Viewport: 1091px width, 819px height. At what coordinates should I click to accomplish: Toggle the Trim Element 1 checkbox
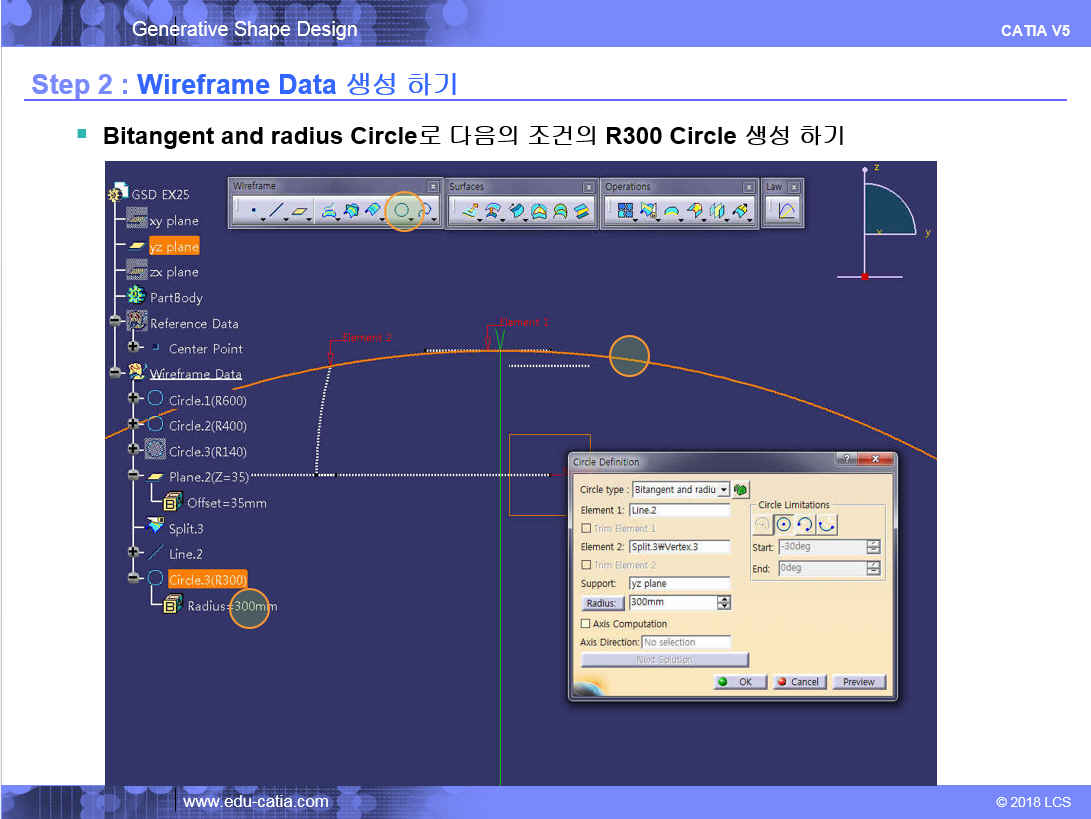click(586, 528)
